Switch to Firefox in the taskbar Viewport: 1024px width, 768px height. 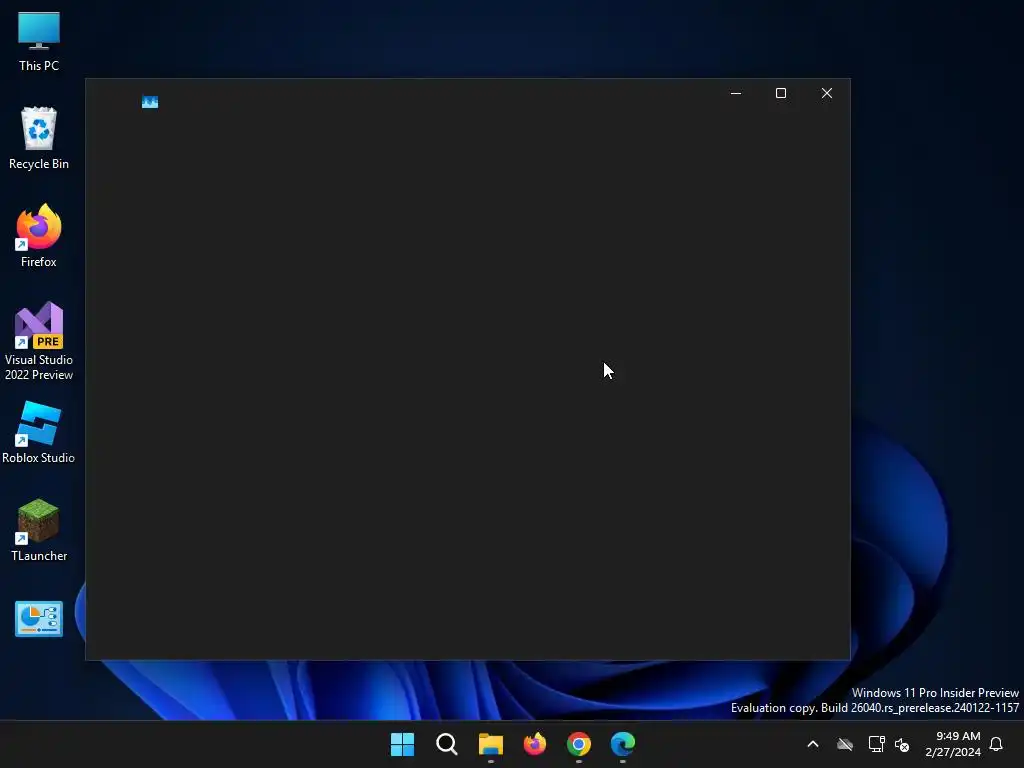tap(535, 744)
